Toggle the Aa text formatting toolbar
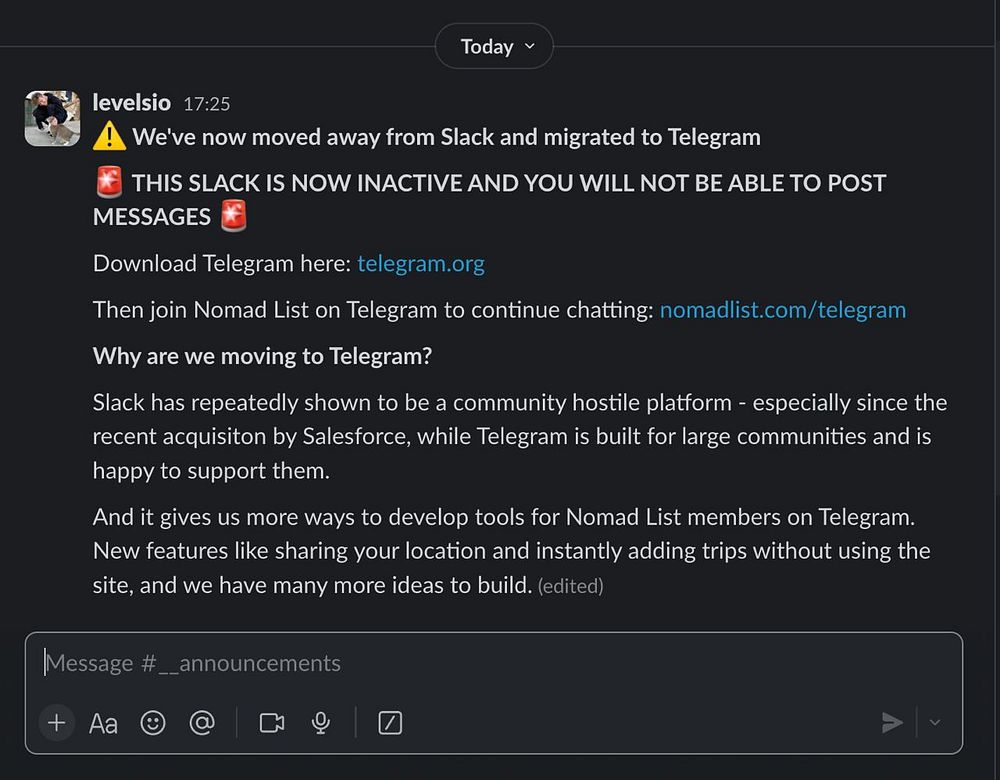This screenshot has height=780, width=1000. (103, 722)
